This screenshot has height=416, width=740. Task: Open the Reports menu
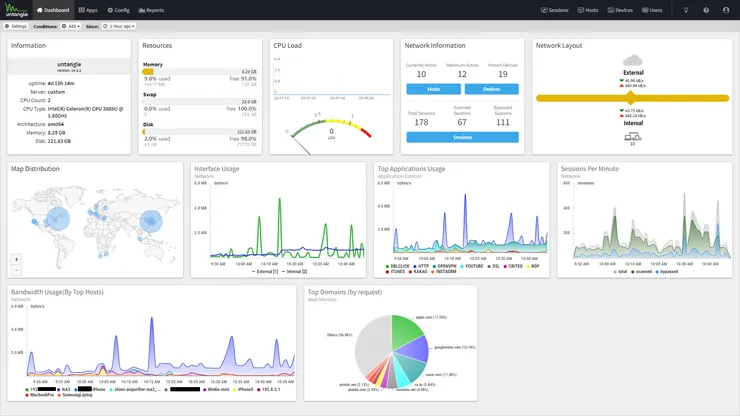coord(151,10)
